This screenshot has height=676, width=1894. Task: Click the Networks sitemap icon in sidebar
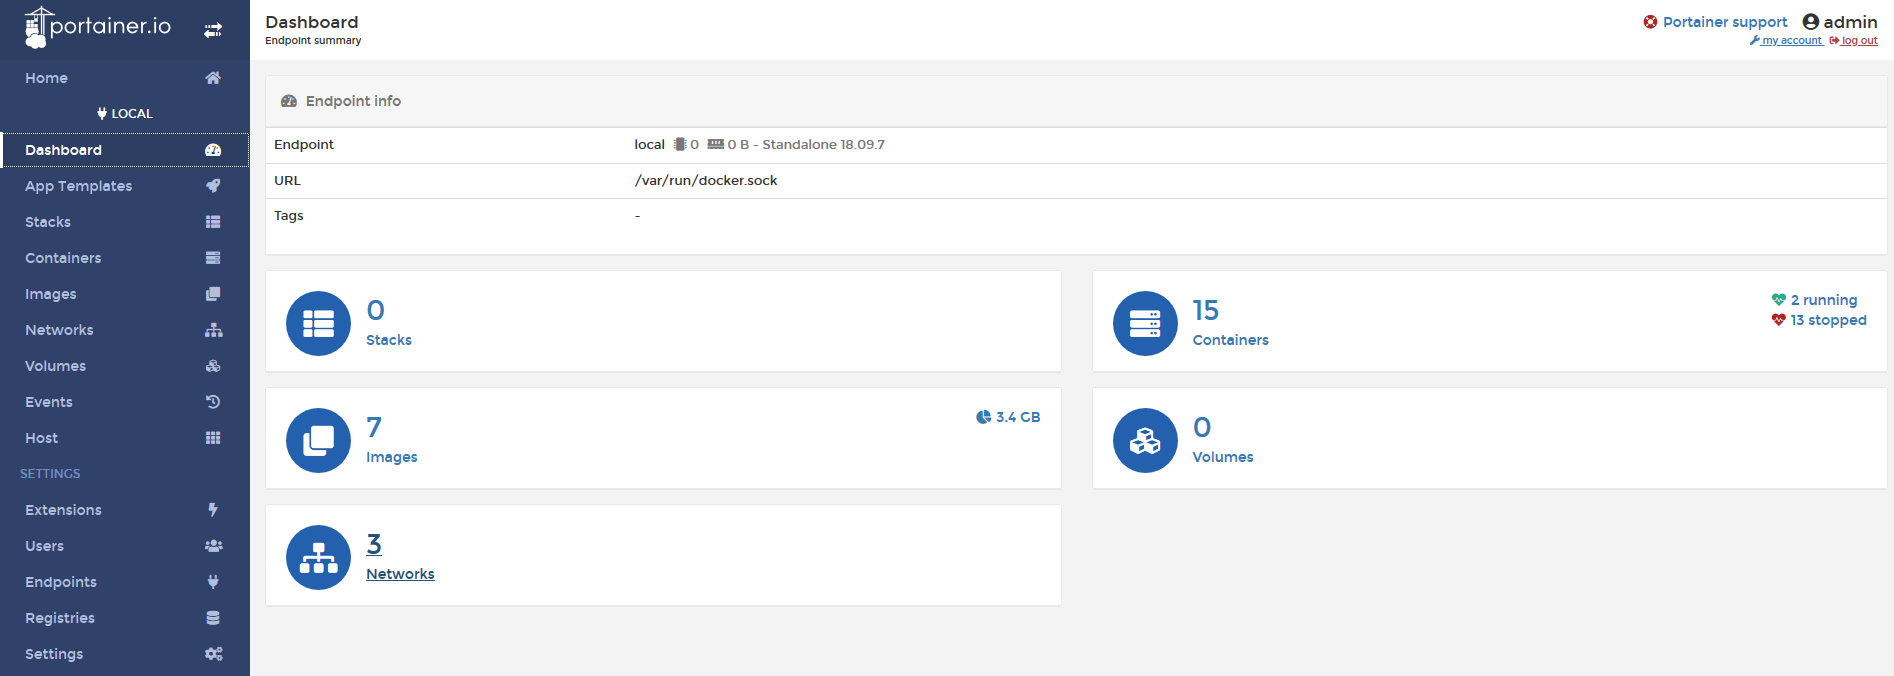213,330
